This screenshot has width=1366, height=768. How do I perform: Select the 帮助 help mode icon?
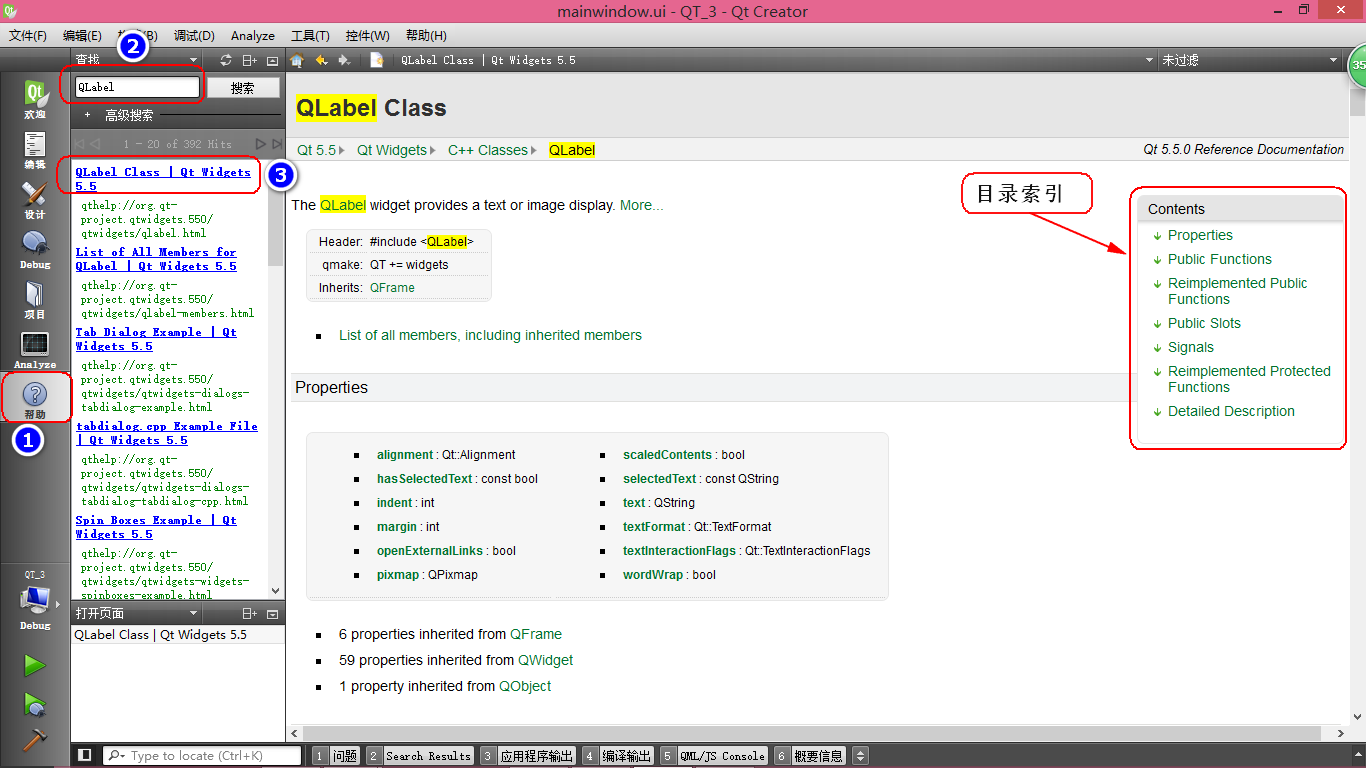click(35, 399)
